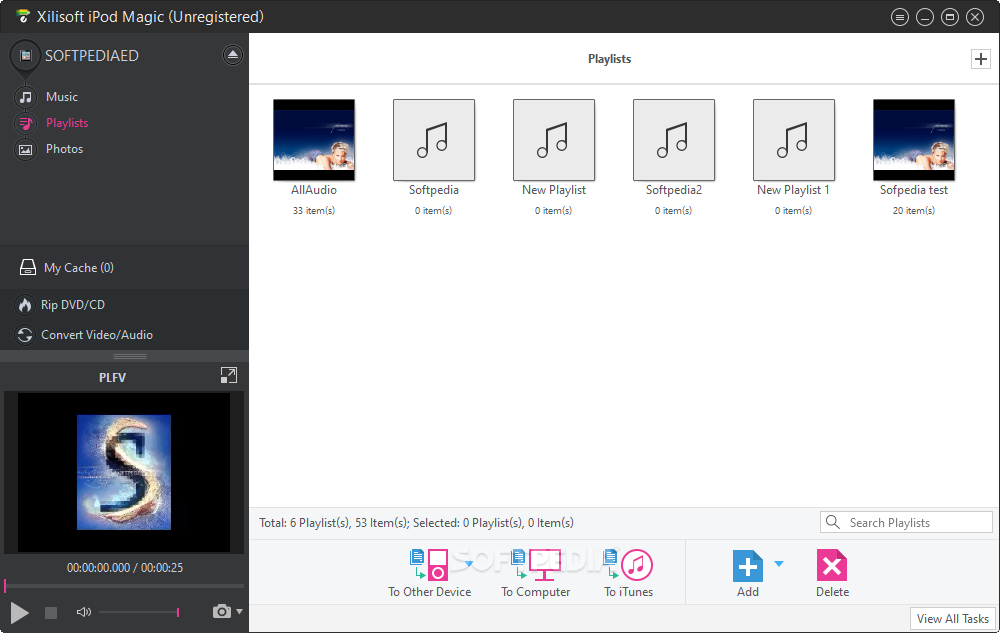The image size is (1000, 633).
Task: Select the New Playlist 1 item
Action: (793, 140)
